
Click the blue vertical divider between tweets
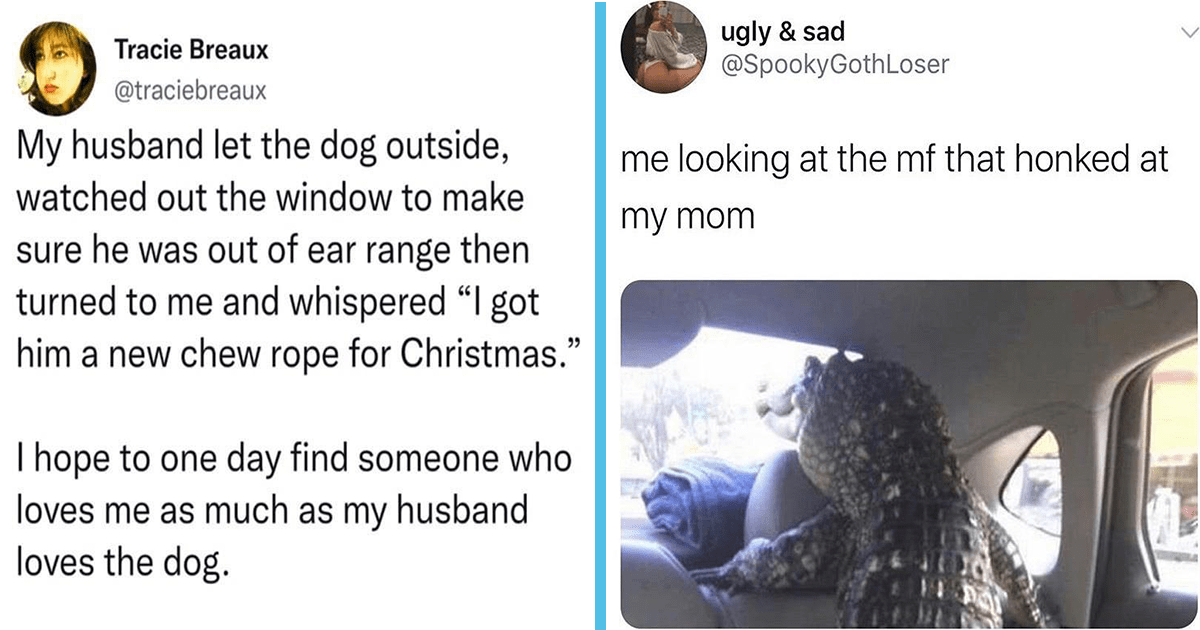tap(602, 315)
